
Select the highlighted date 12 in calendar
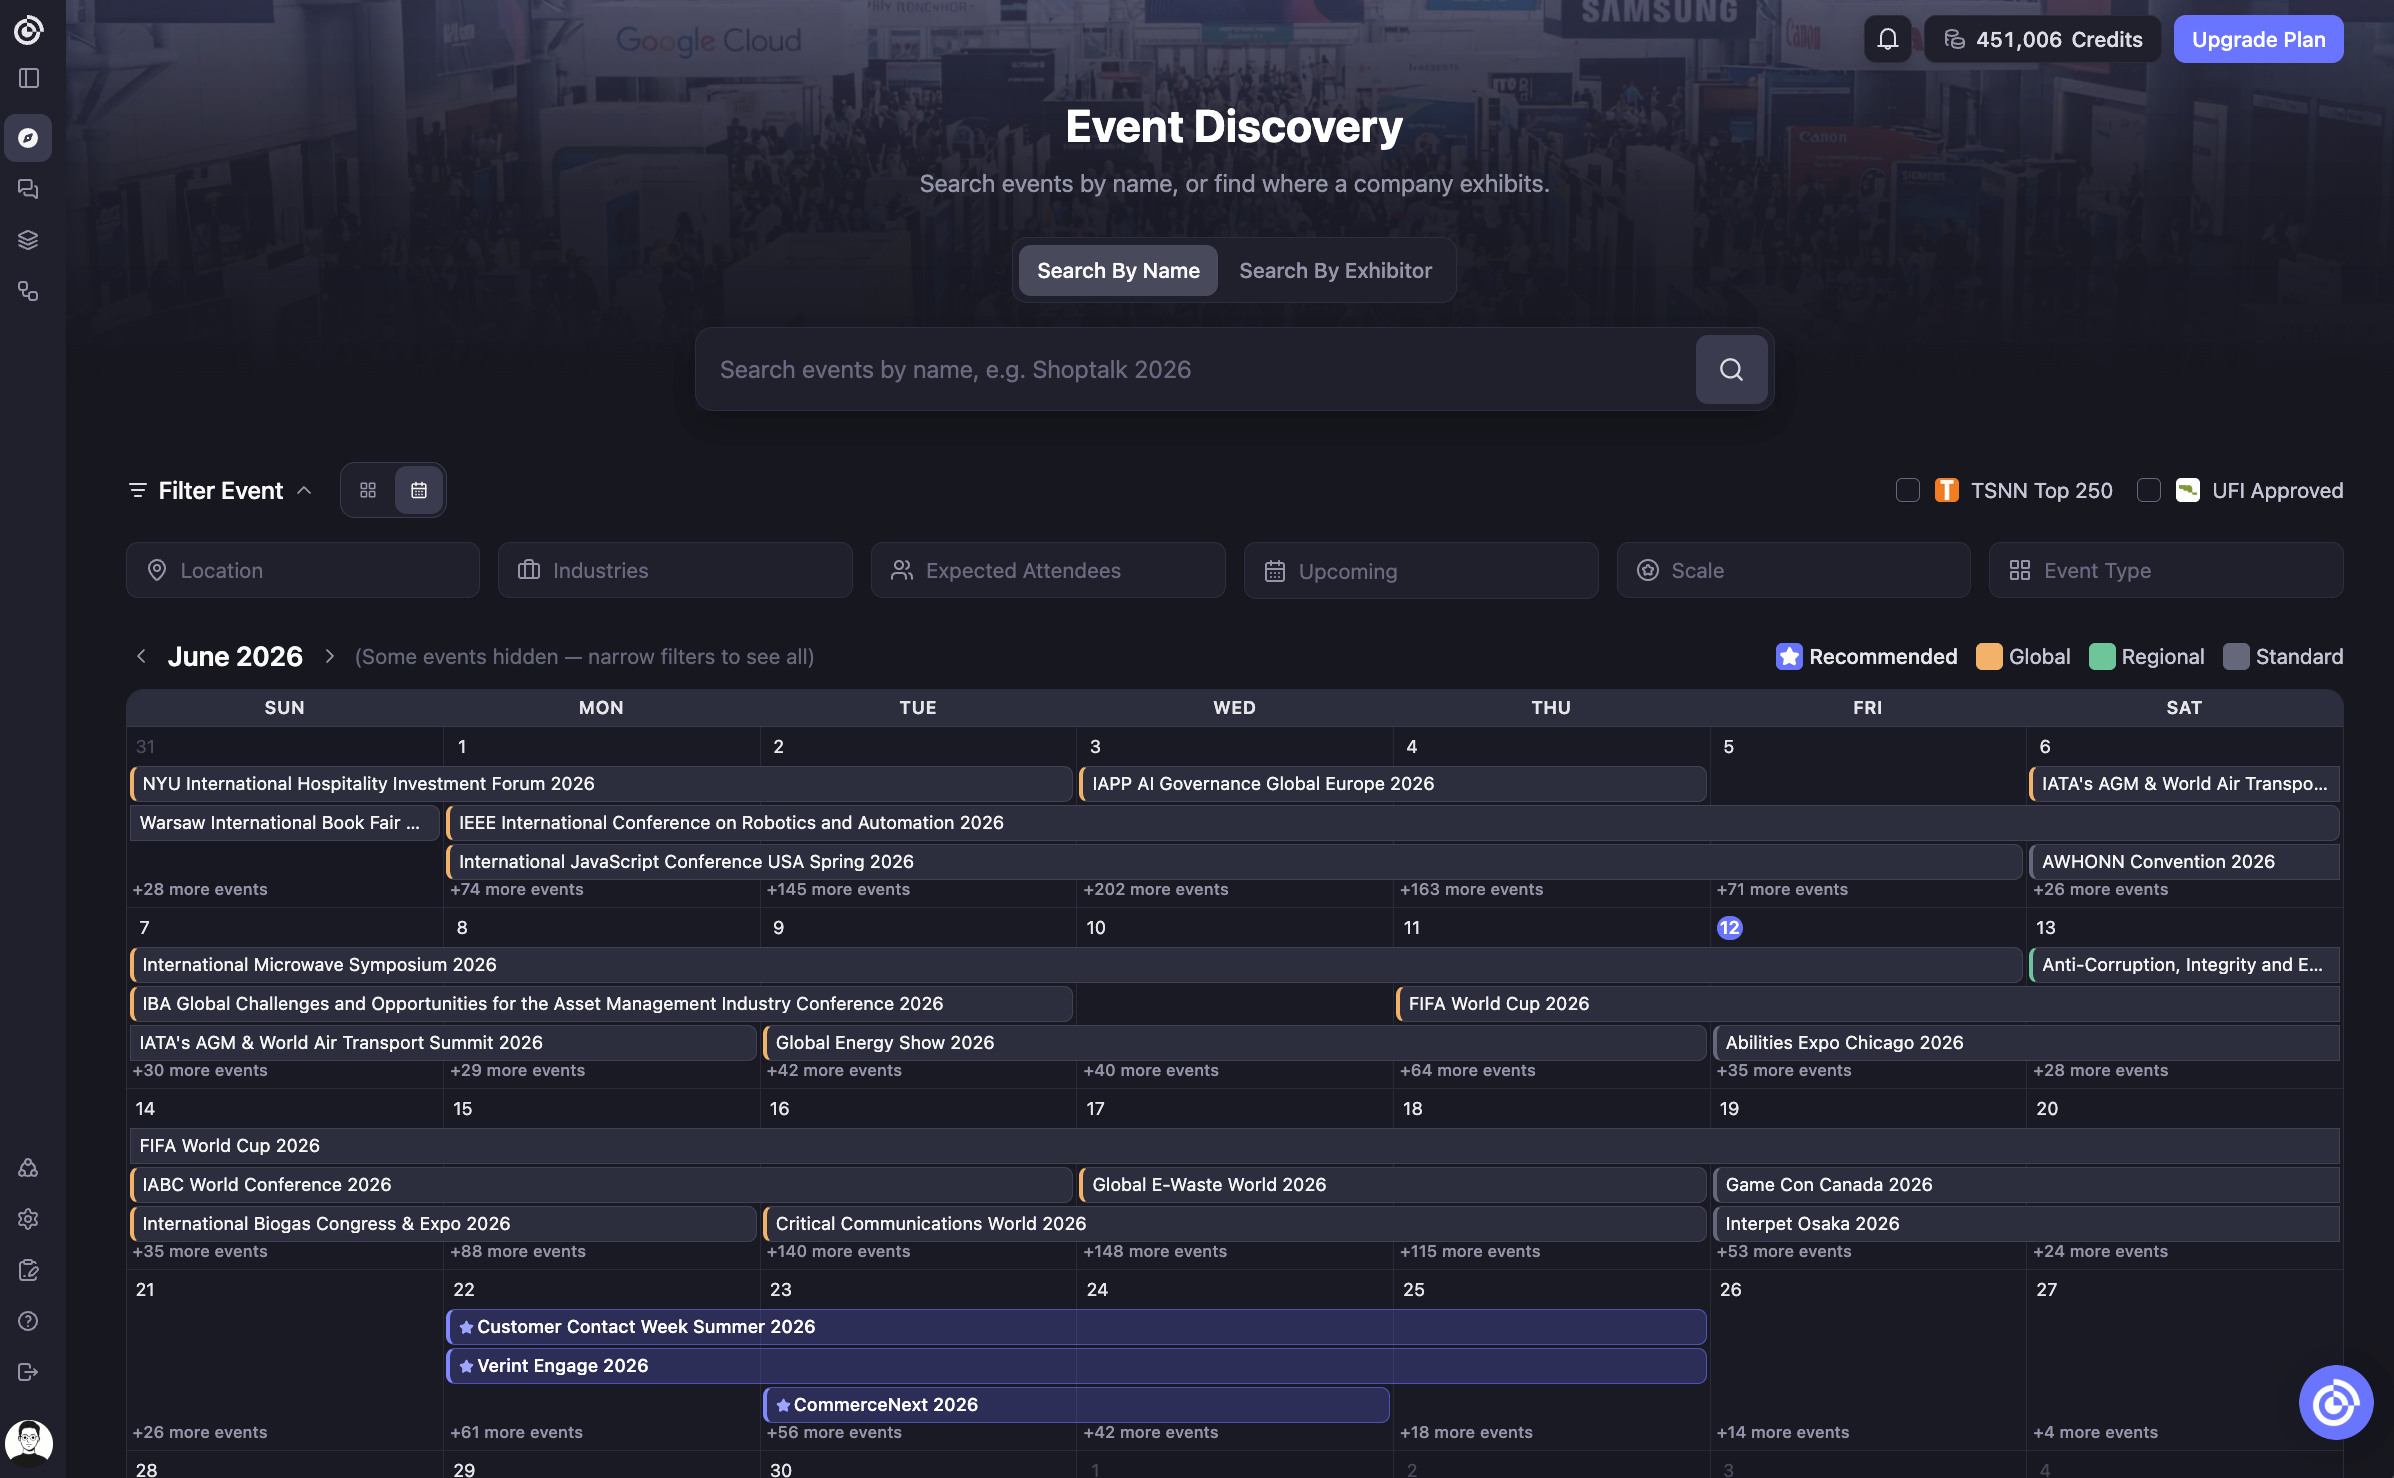pyautogui.click(x=1729, y=928)
